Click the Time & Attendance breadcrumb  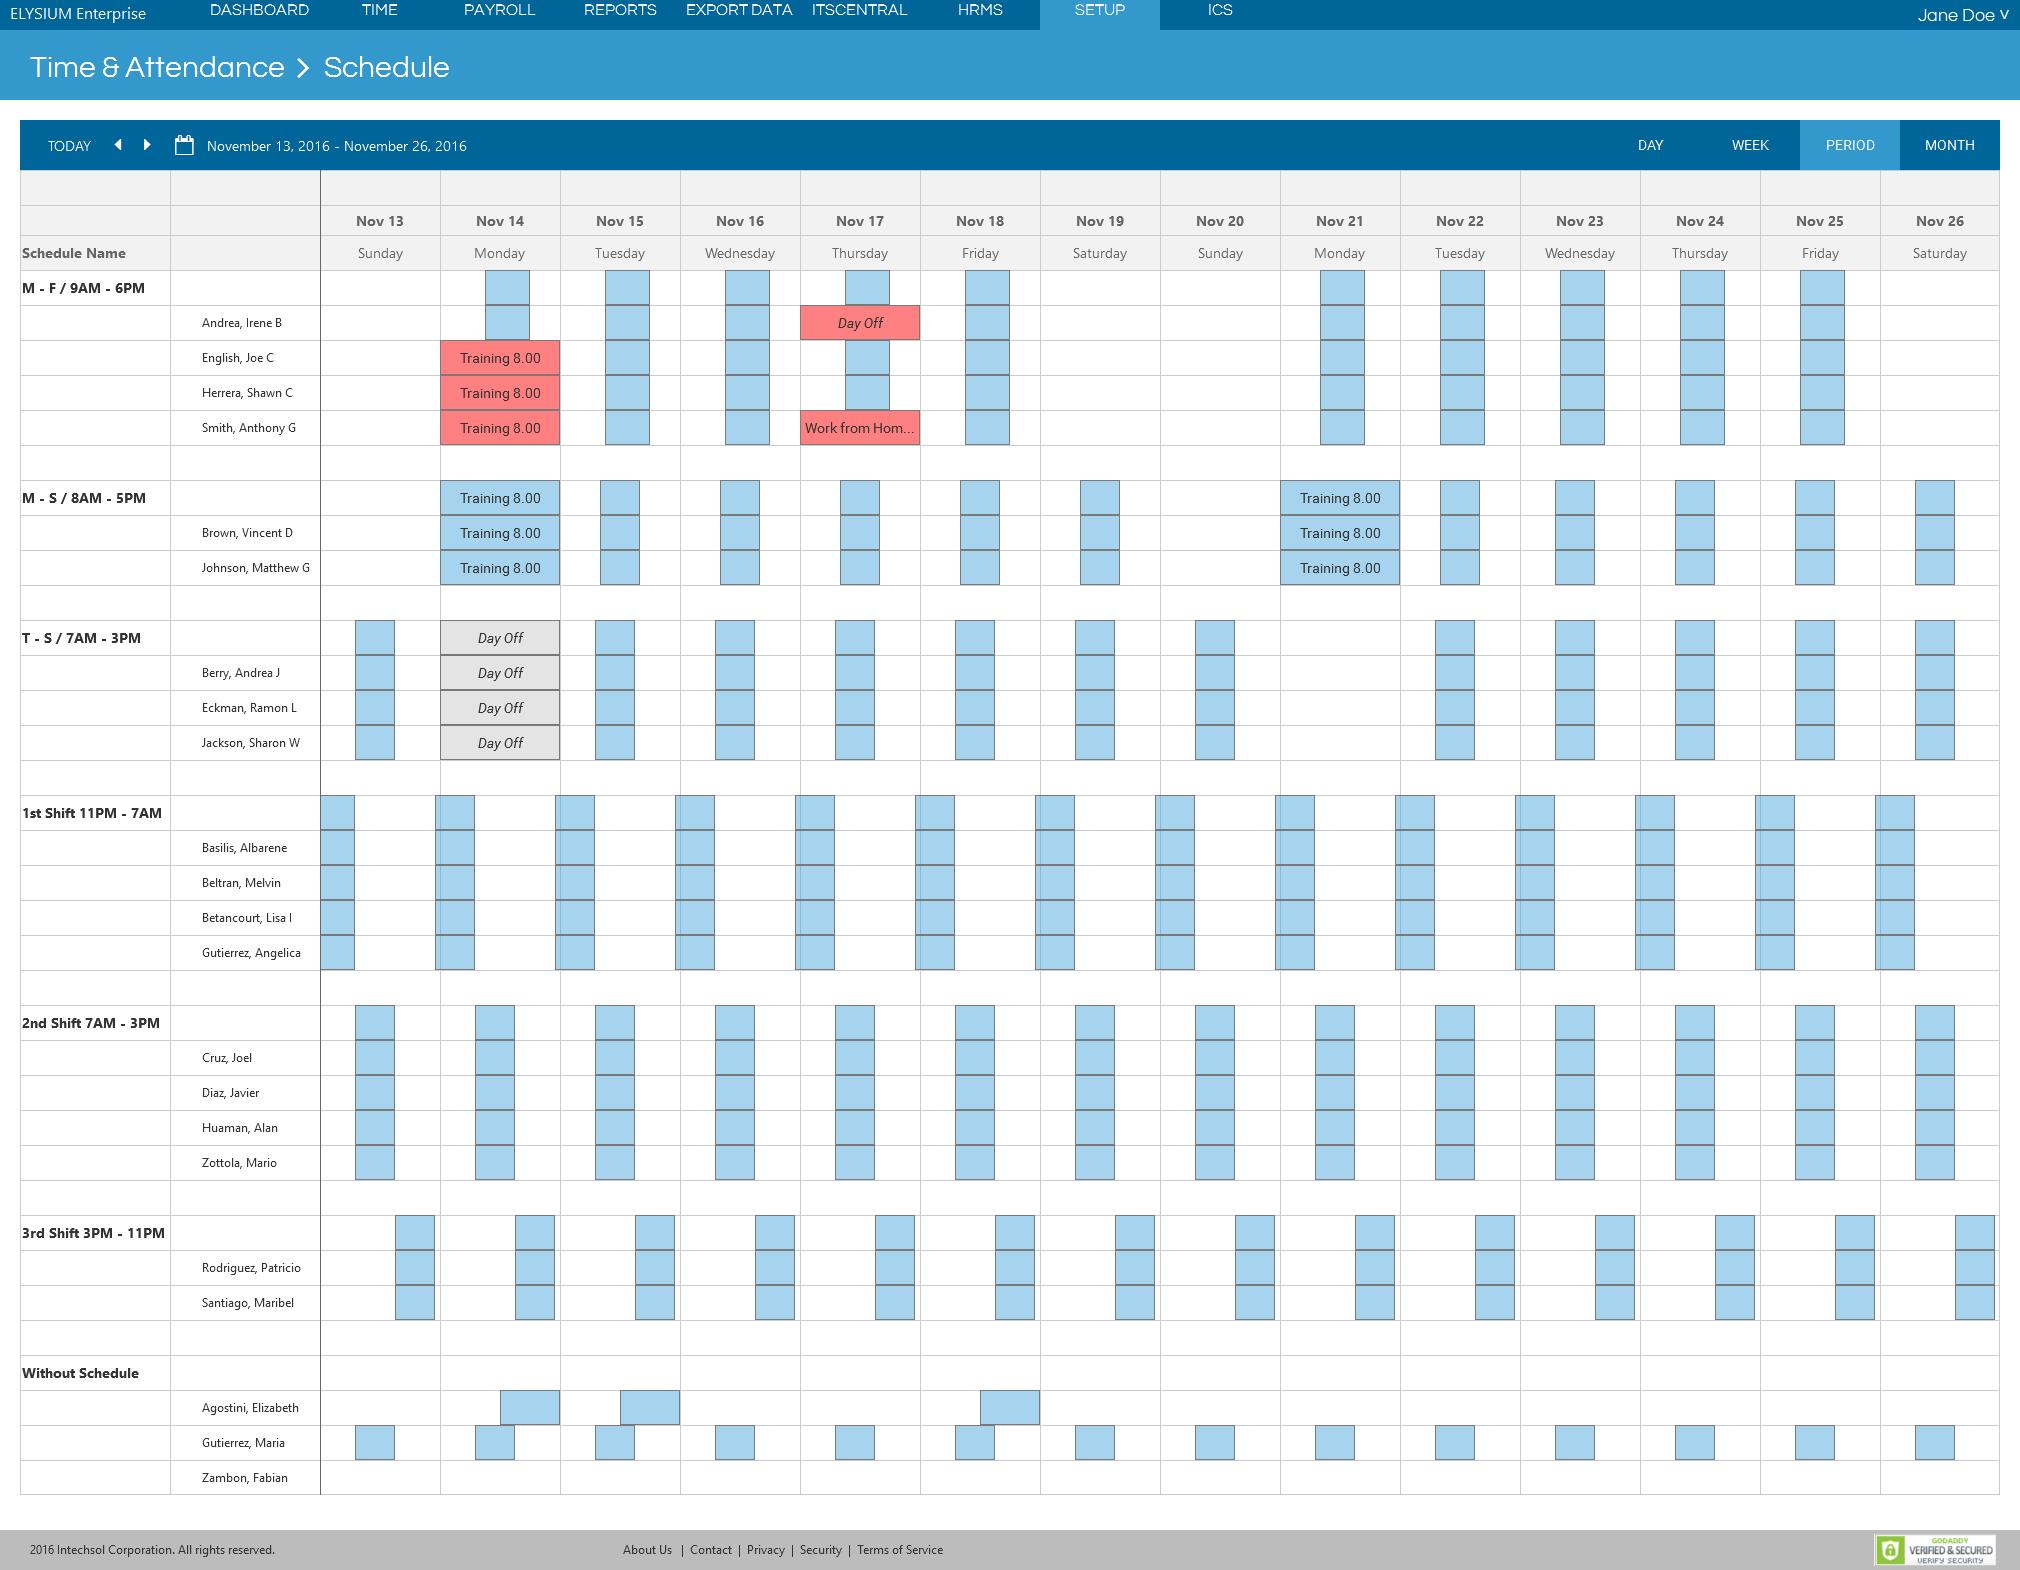point(157,67)
